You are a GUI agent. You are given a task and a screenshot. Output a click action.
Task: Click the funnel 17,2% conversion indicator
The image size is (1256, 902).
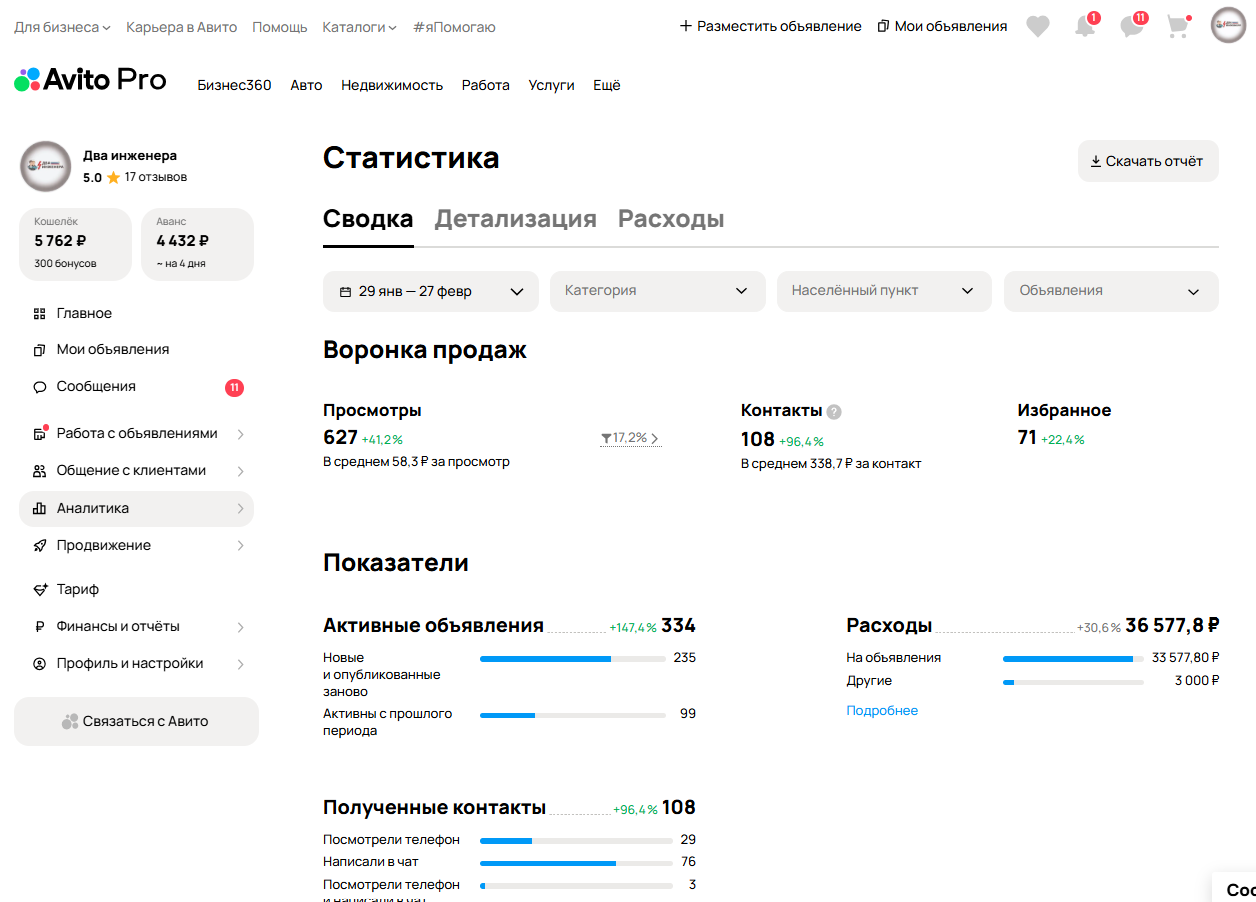pyautogui.click(x=630, y=438)
